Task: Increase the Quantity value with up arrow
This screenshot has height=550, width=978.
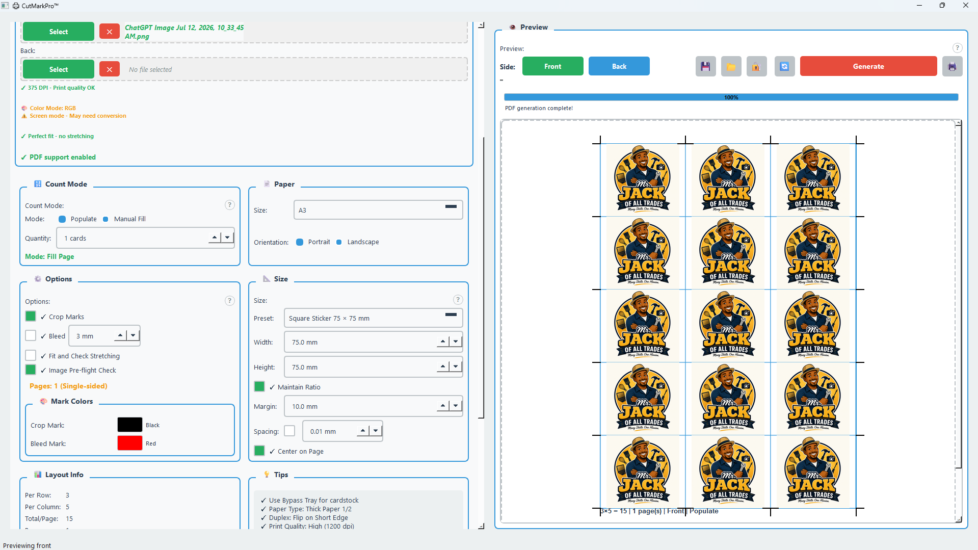Action: 214,238
